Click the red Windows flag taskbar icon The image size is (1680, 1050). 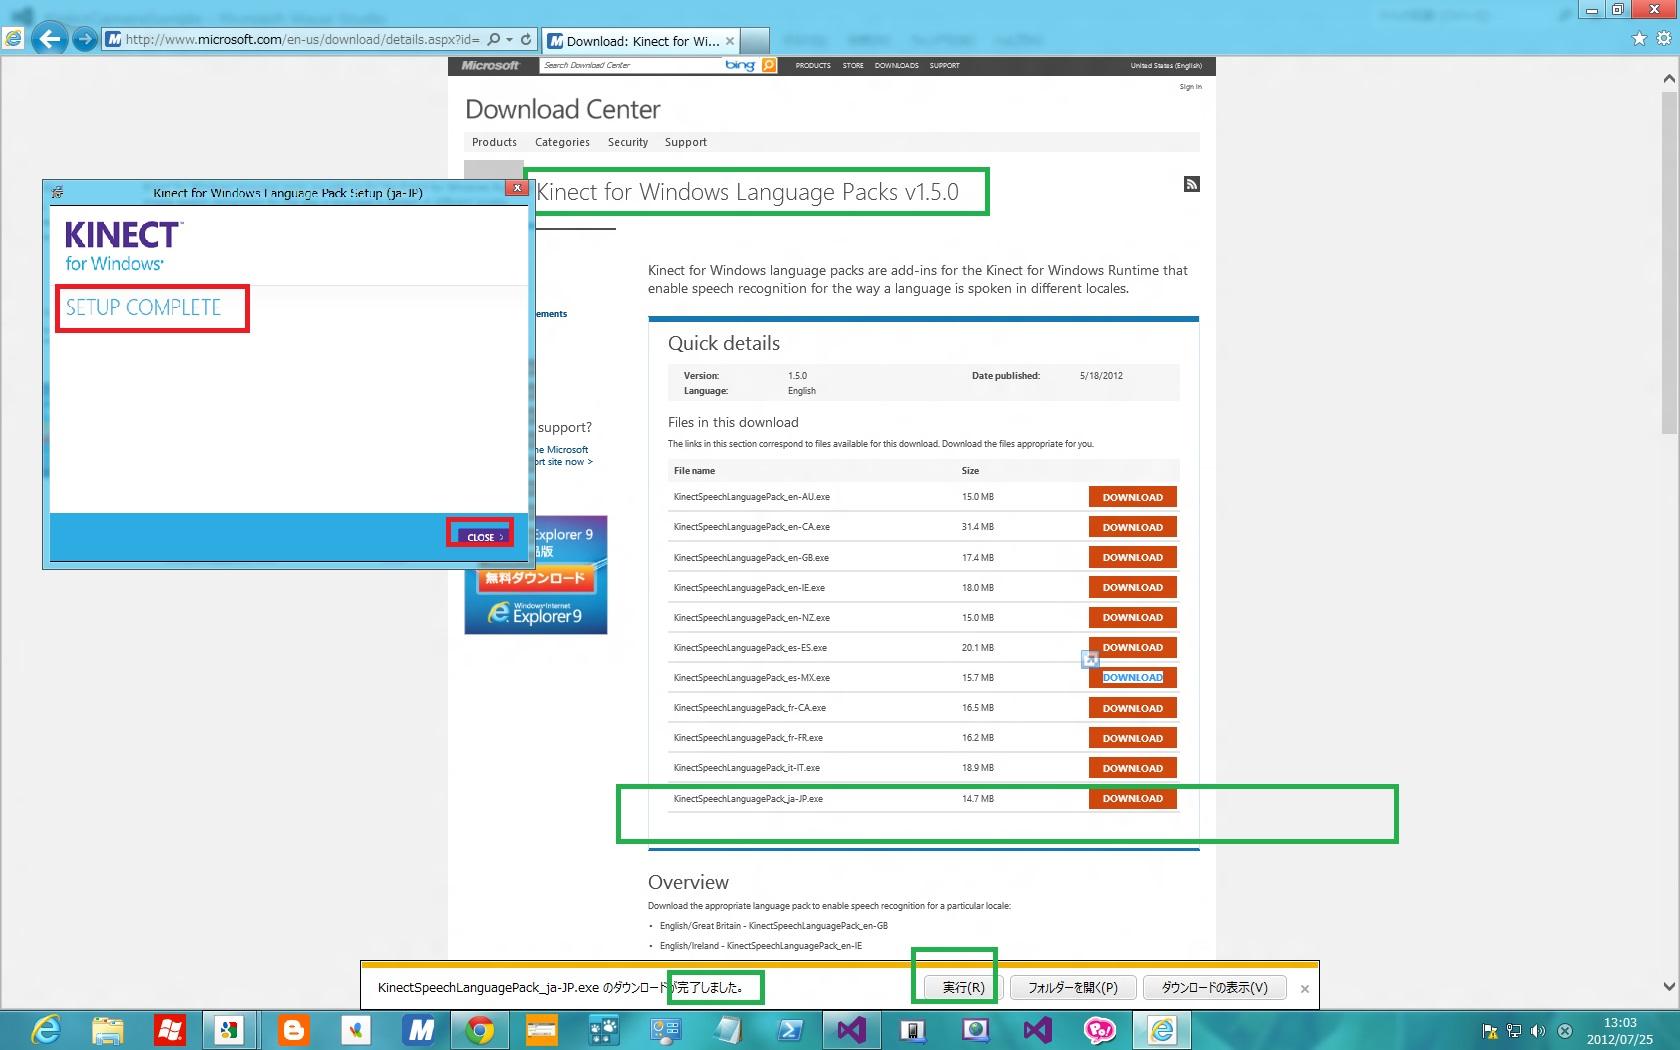point(169,1030)
